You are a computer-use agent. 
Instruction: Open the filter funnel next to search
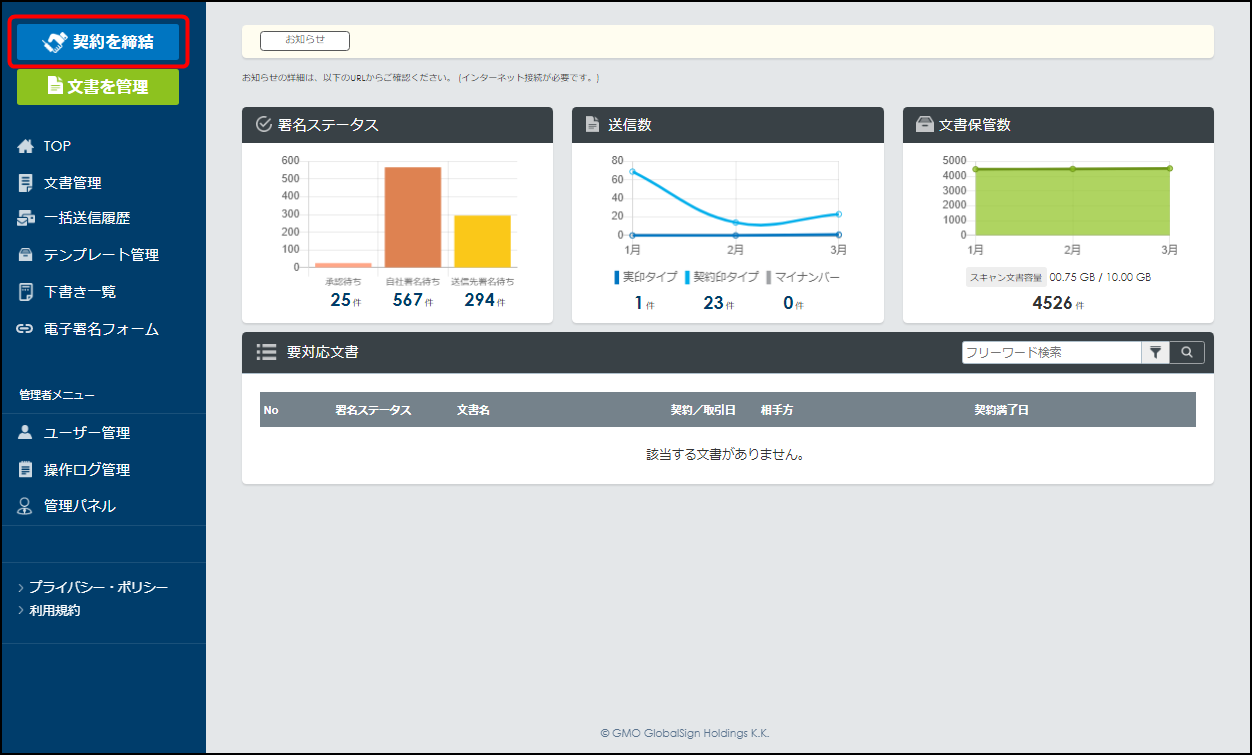(x=1155, y=352)
